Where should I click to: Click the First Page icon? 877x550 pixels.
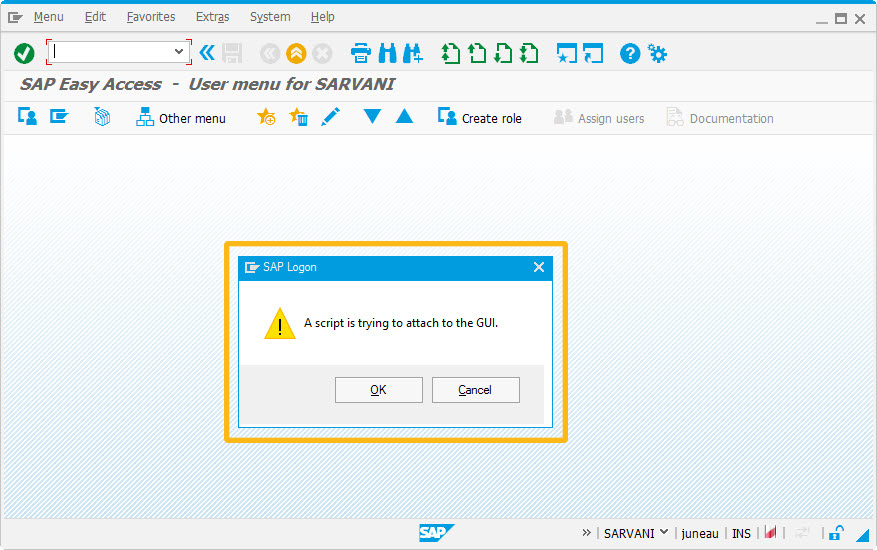click(x=451, y=54)
